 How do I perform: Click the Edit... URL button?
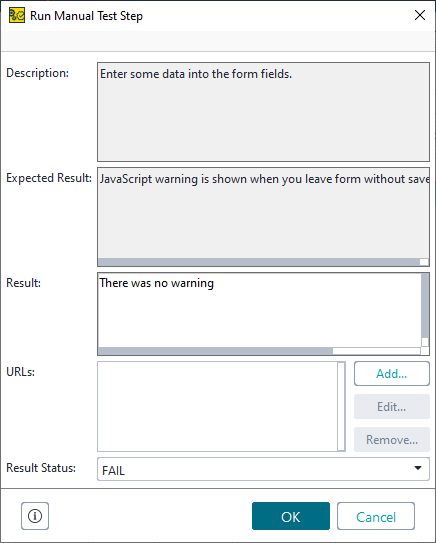click(392, 407)
